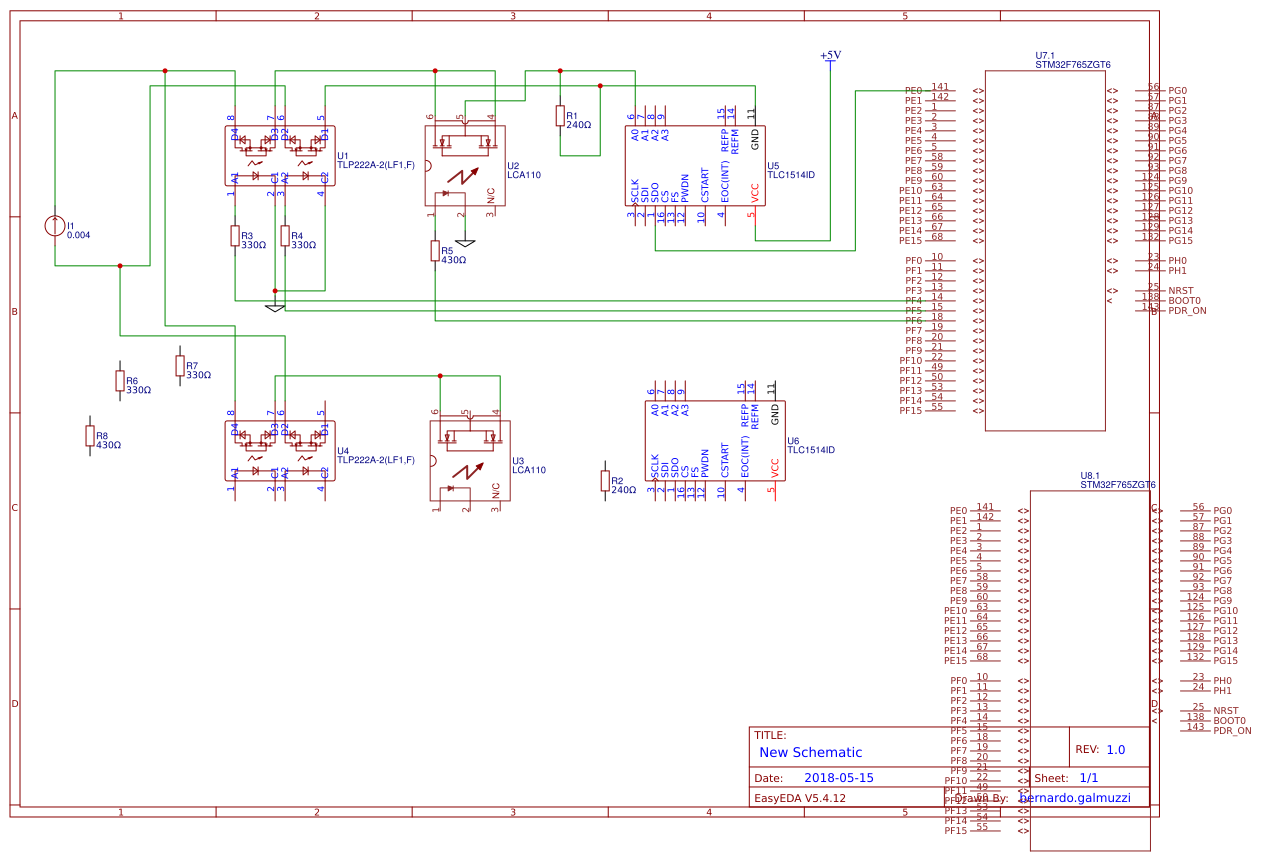Select resistor R5 430Ω symbol

(435, 251)
